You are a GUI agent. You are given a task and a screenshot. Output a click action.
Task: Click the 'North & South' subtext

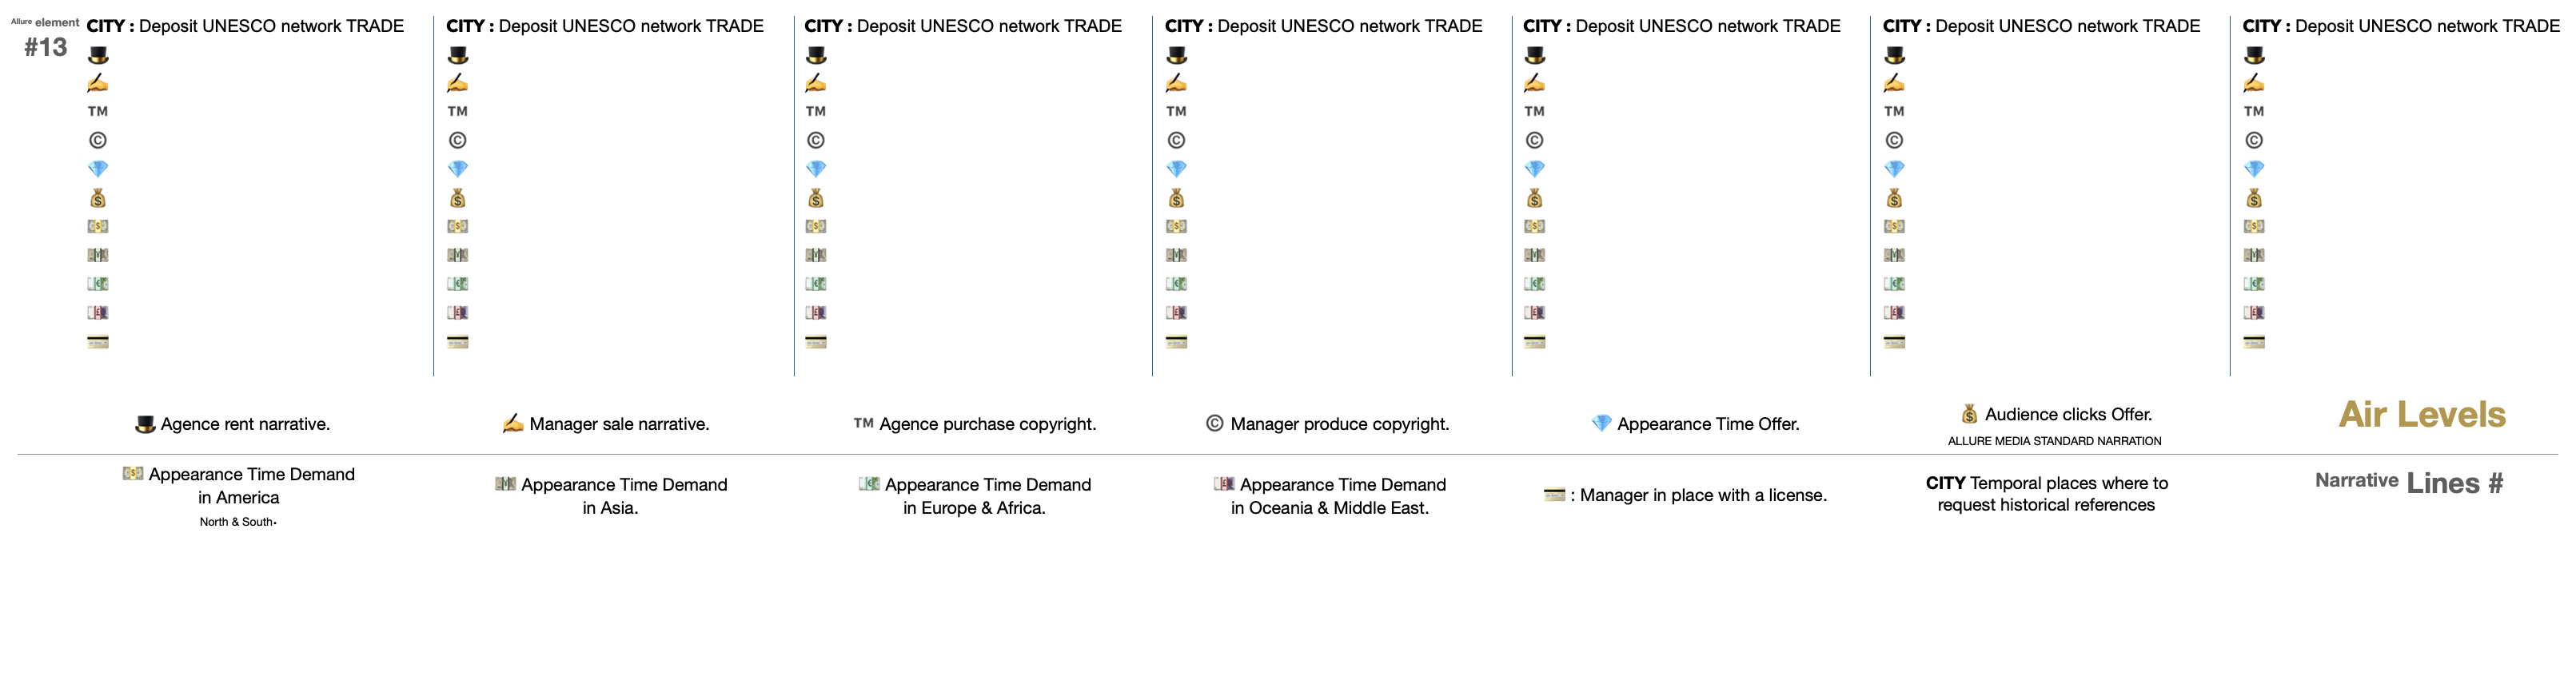click(237, 522)
